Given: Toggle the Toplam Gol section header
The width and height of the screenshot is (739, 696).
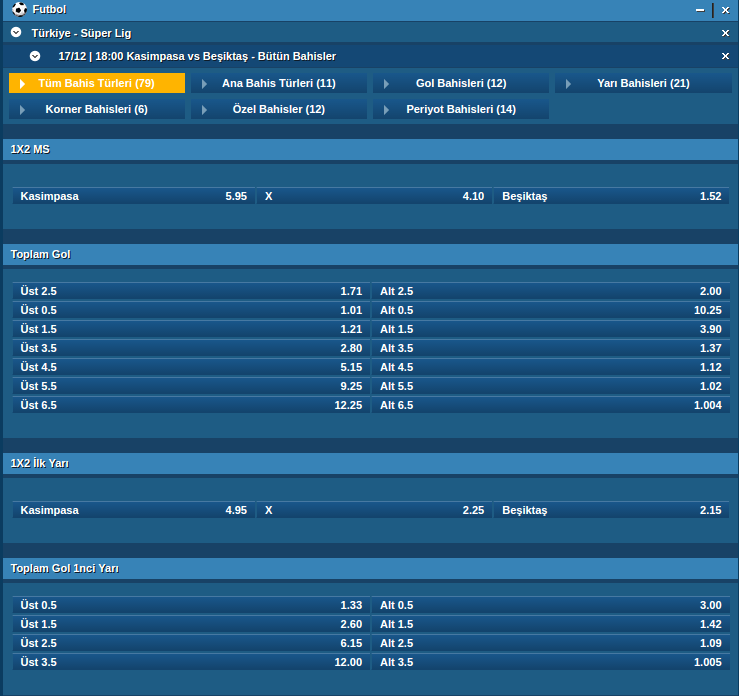Looking at the screenshot, I should (370, 254).
